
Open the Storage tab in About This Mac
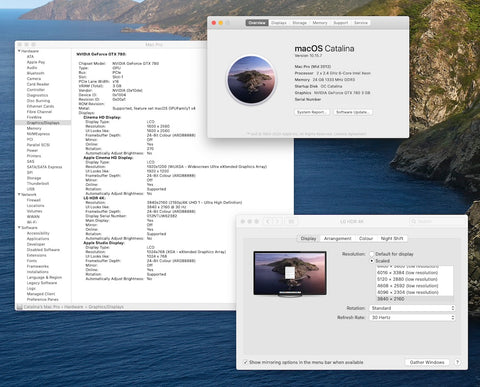(299, 23)
